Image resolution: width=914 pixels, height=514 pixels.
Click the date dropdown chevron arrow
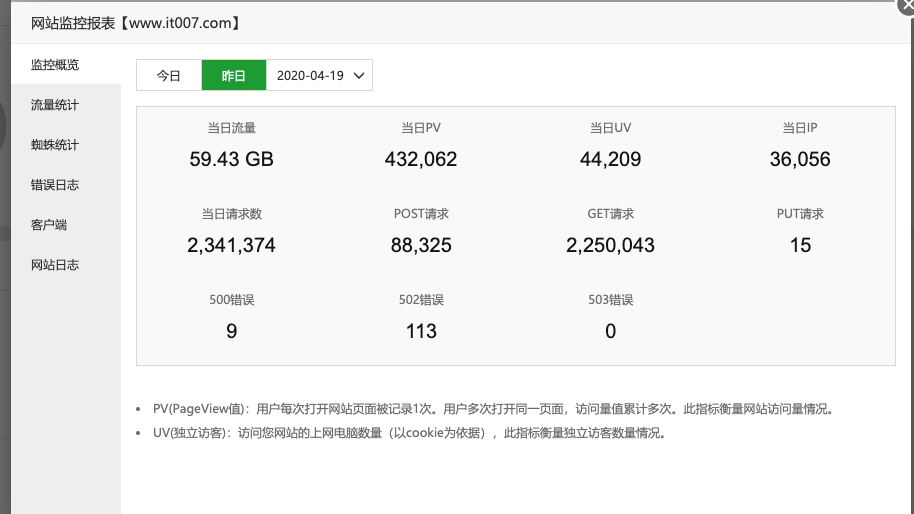point(359,76)
